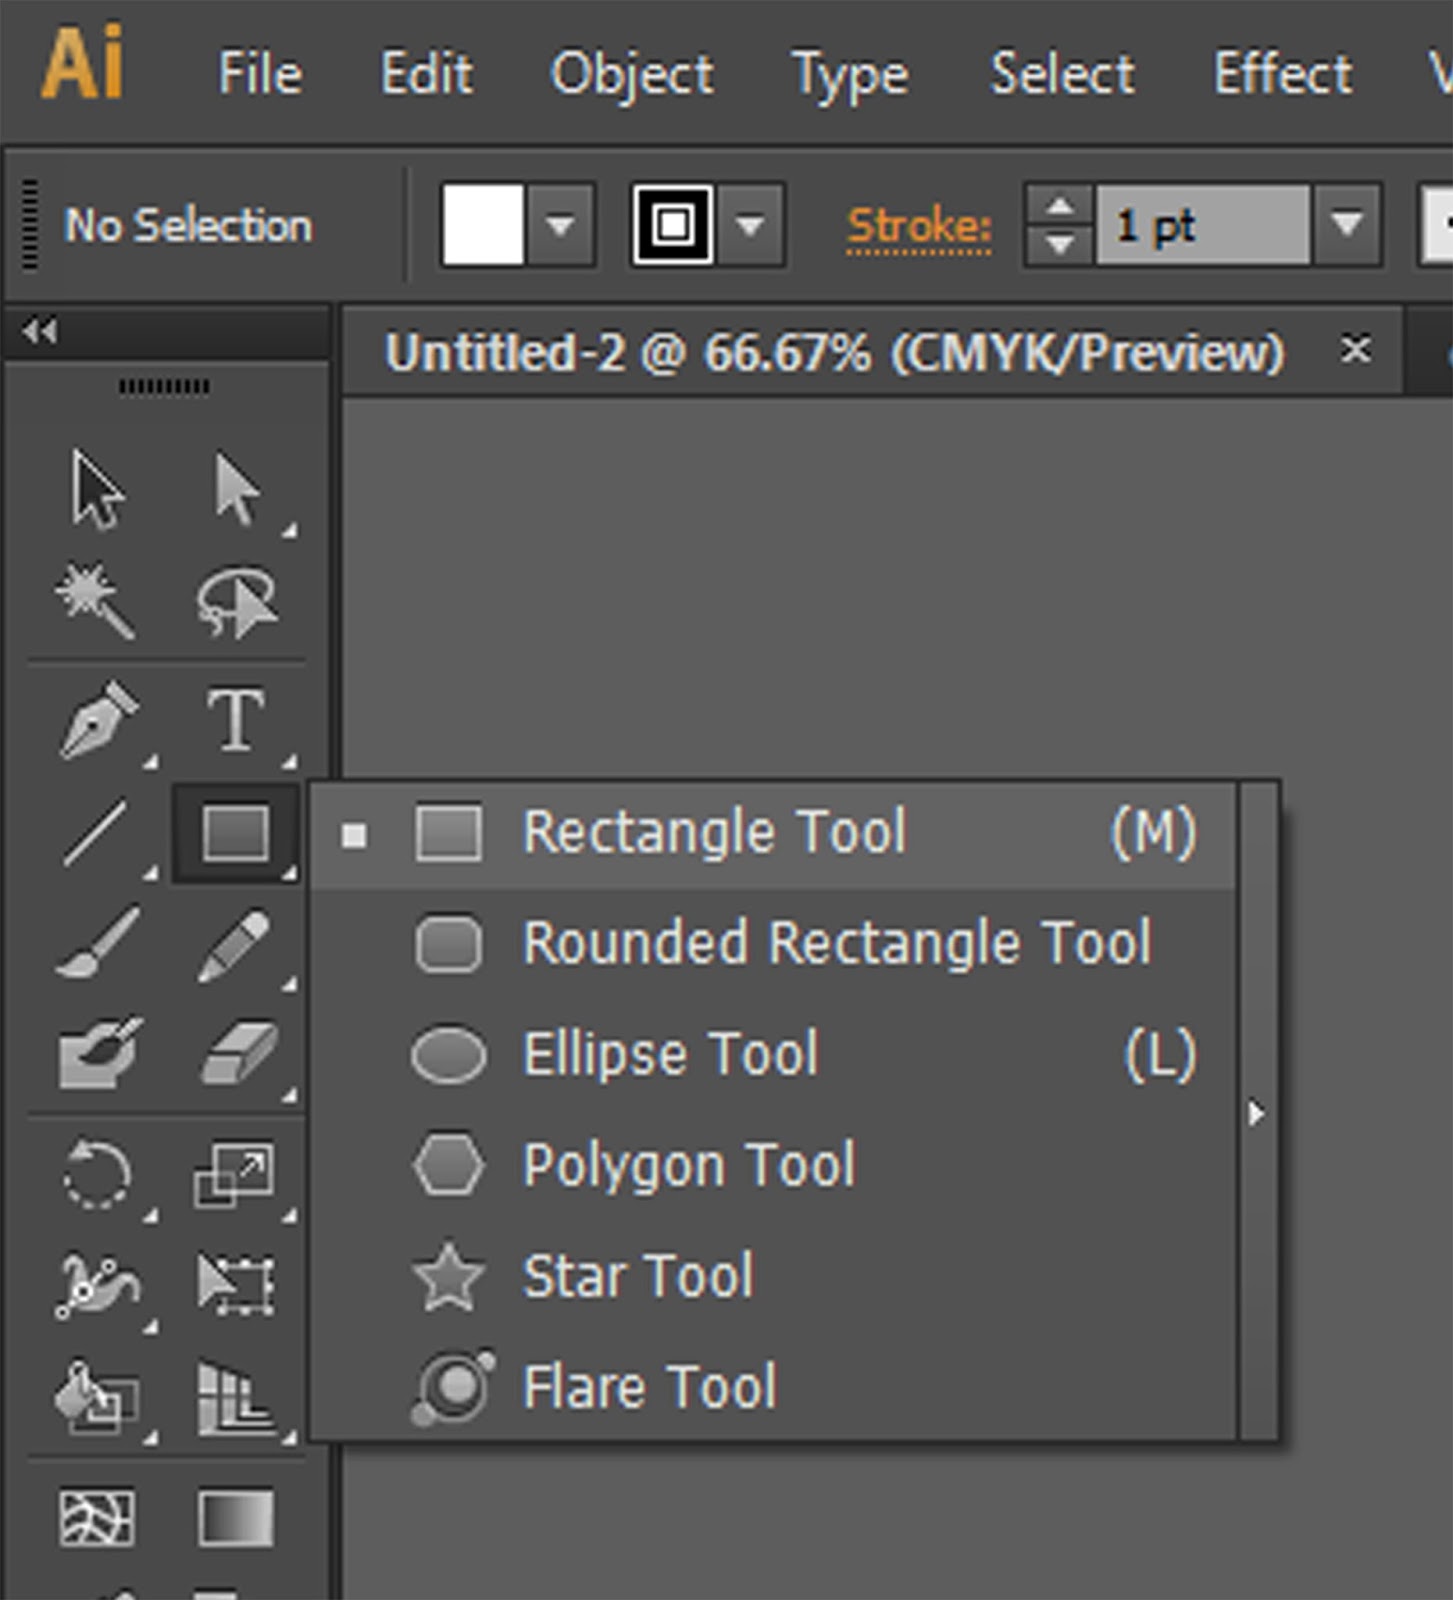
Task: Click the Stroke panel link
Action: pos(919,226)
